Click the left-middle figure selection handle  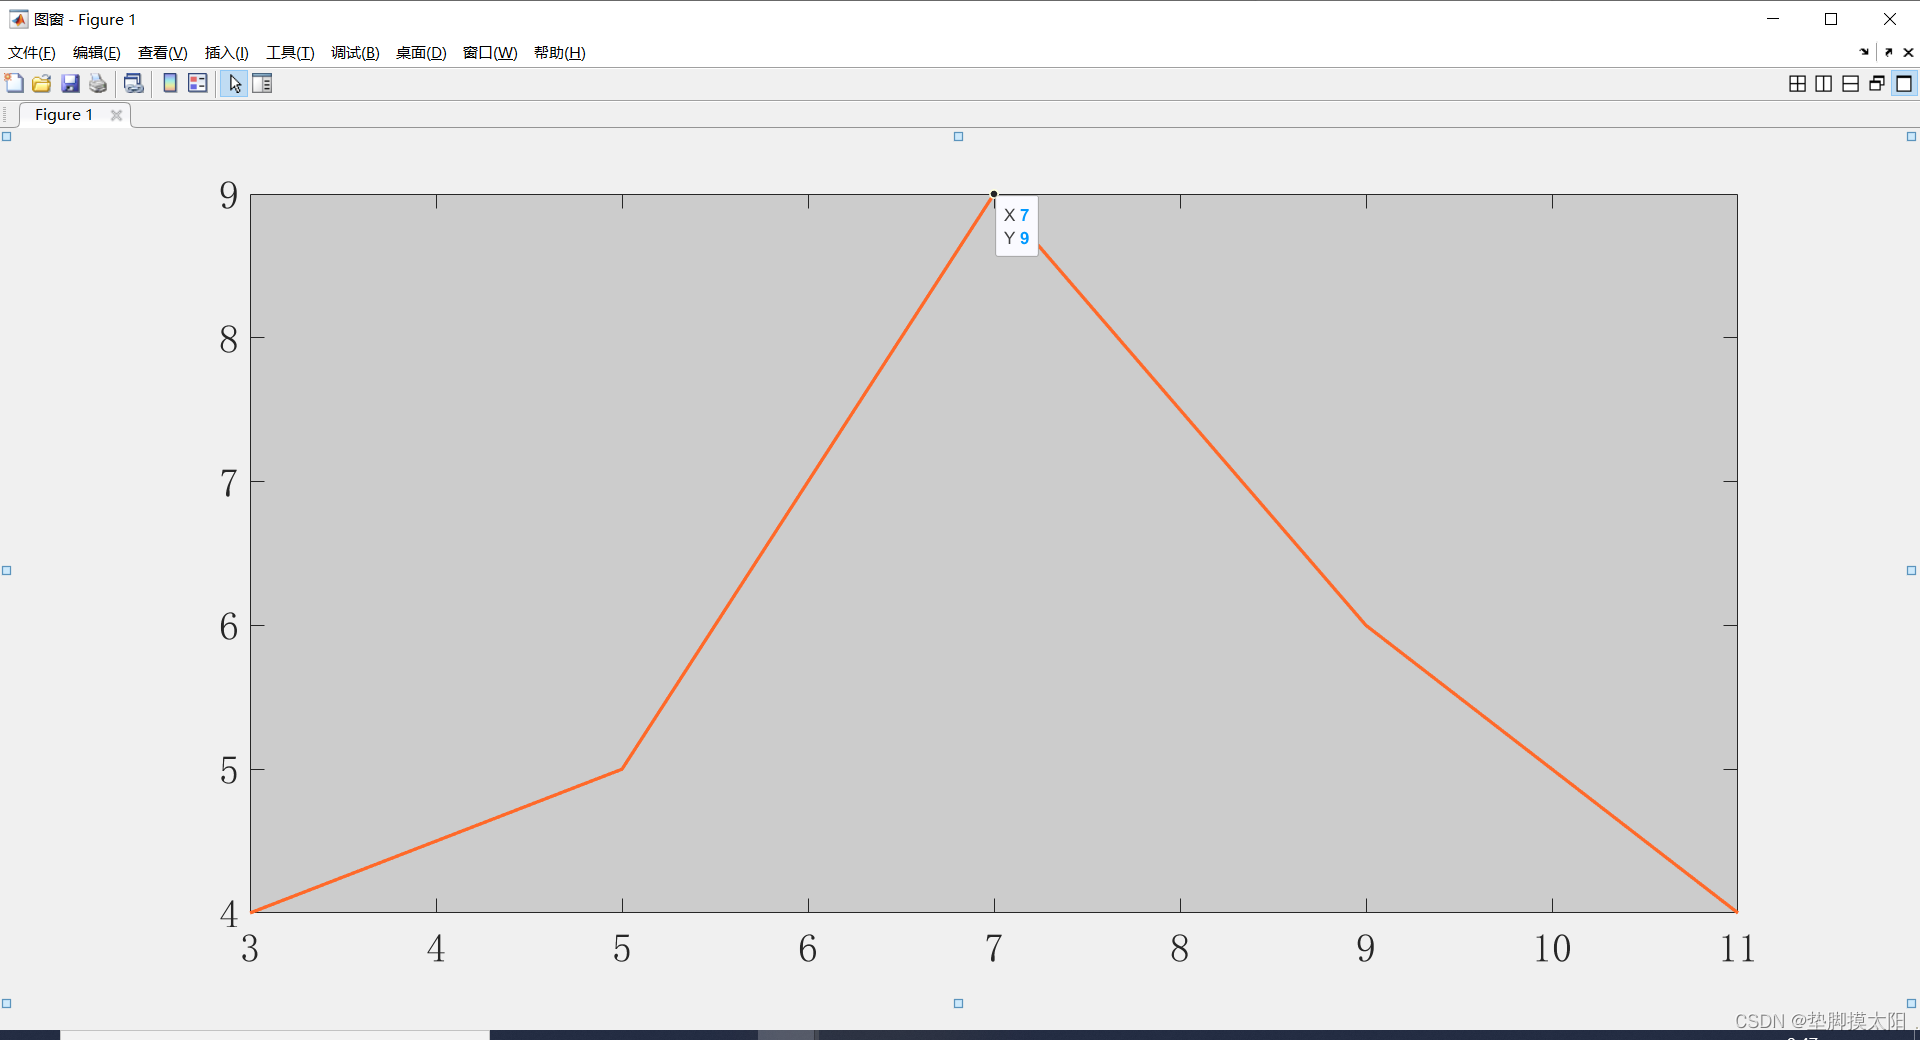7,570
